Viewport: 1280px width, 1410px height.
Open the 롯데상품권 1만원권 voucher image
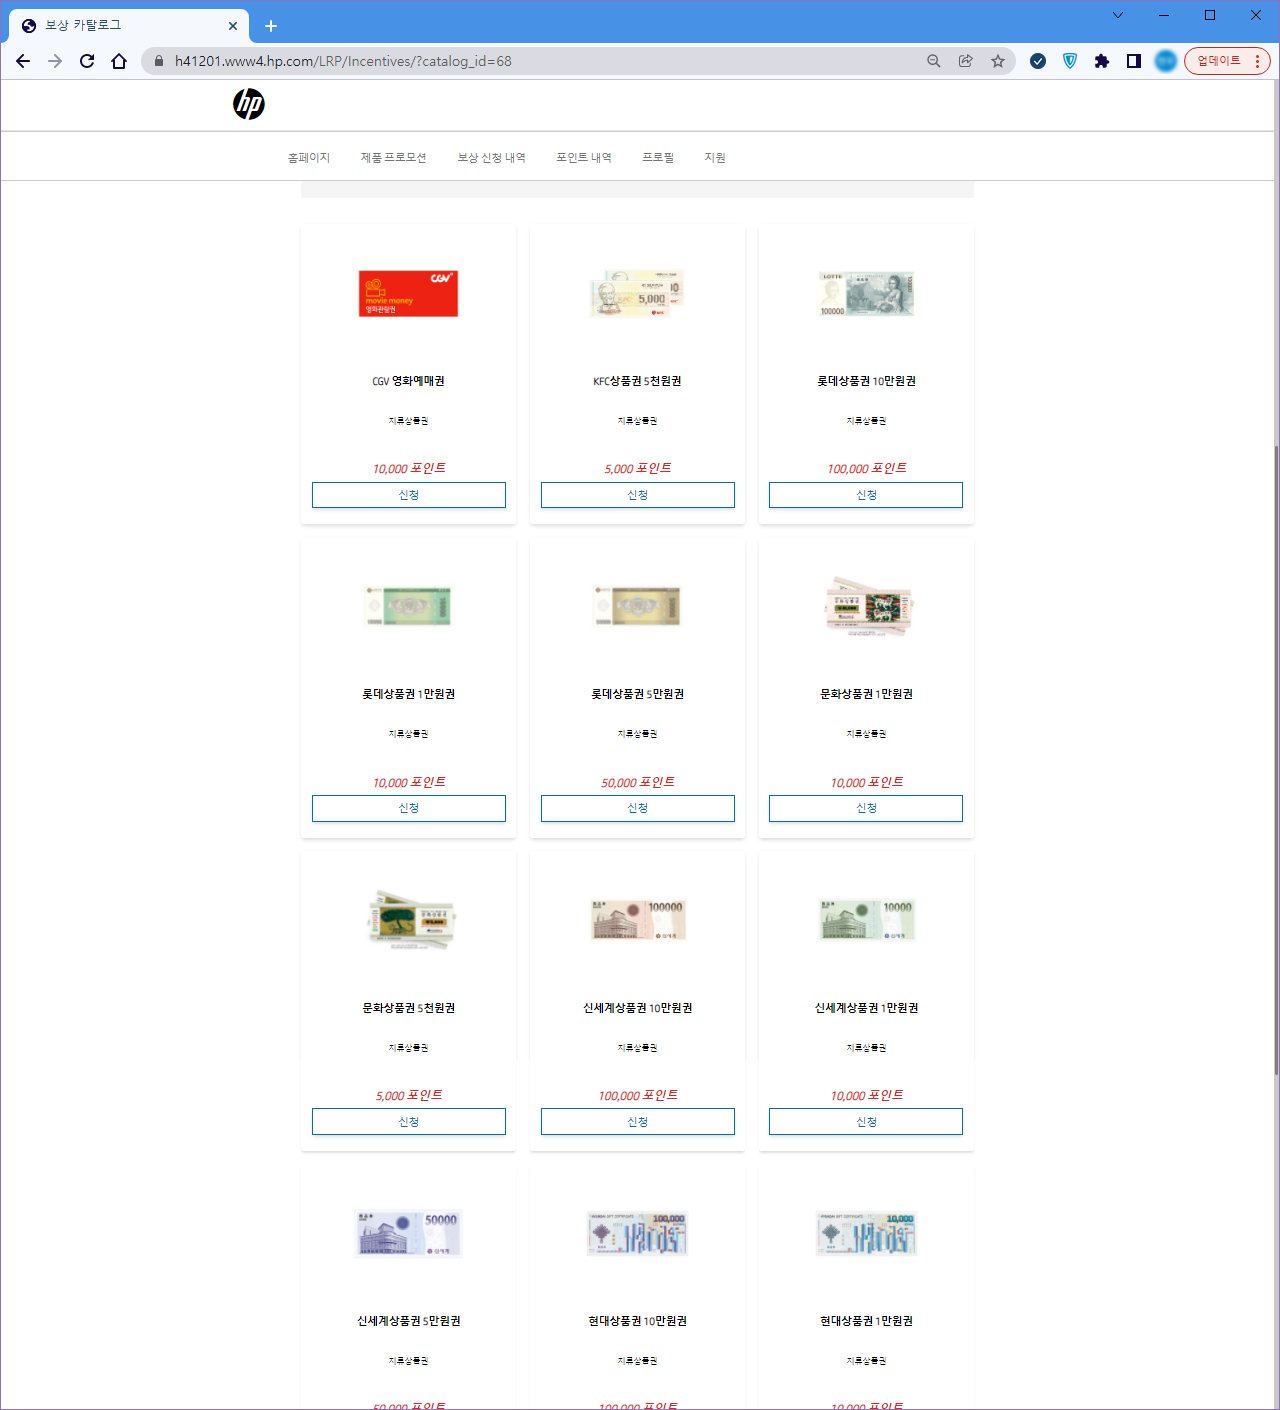[409, 606]
